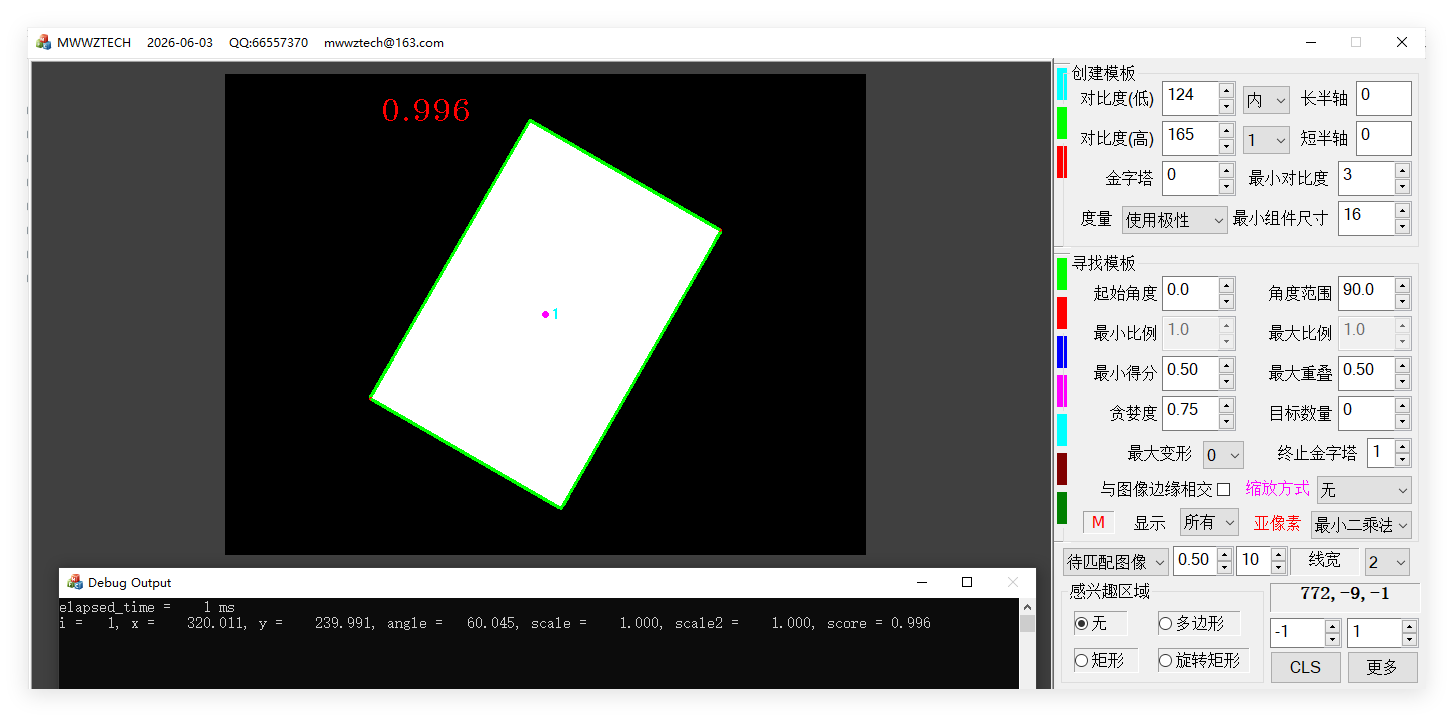Click the 对比度(低) input field
Viewport: 1453px width, 716px height.
pos(1190,98)
